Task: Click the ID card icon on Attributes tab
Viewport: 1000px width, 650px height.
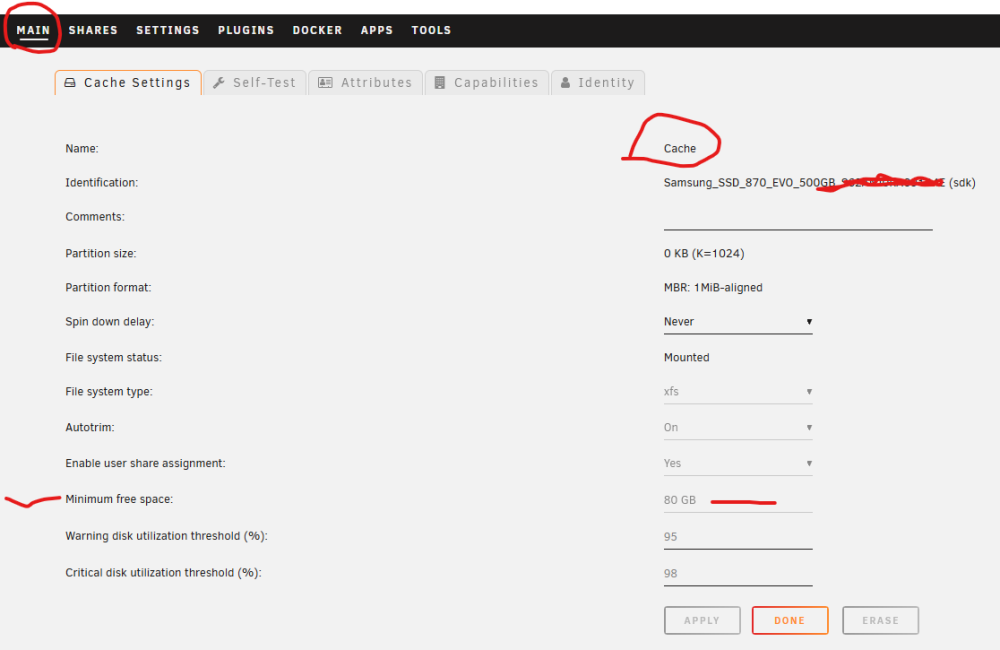Action: [325, 83]
